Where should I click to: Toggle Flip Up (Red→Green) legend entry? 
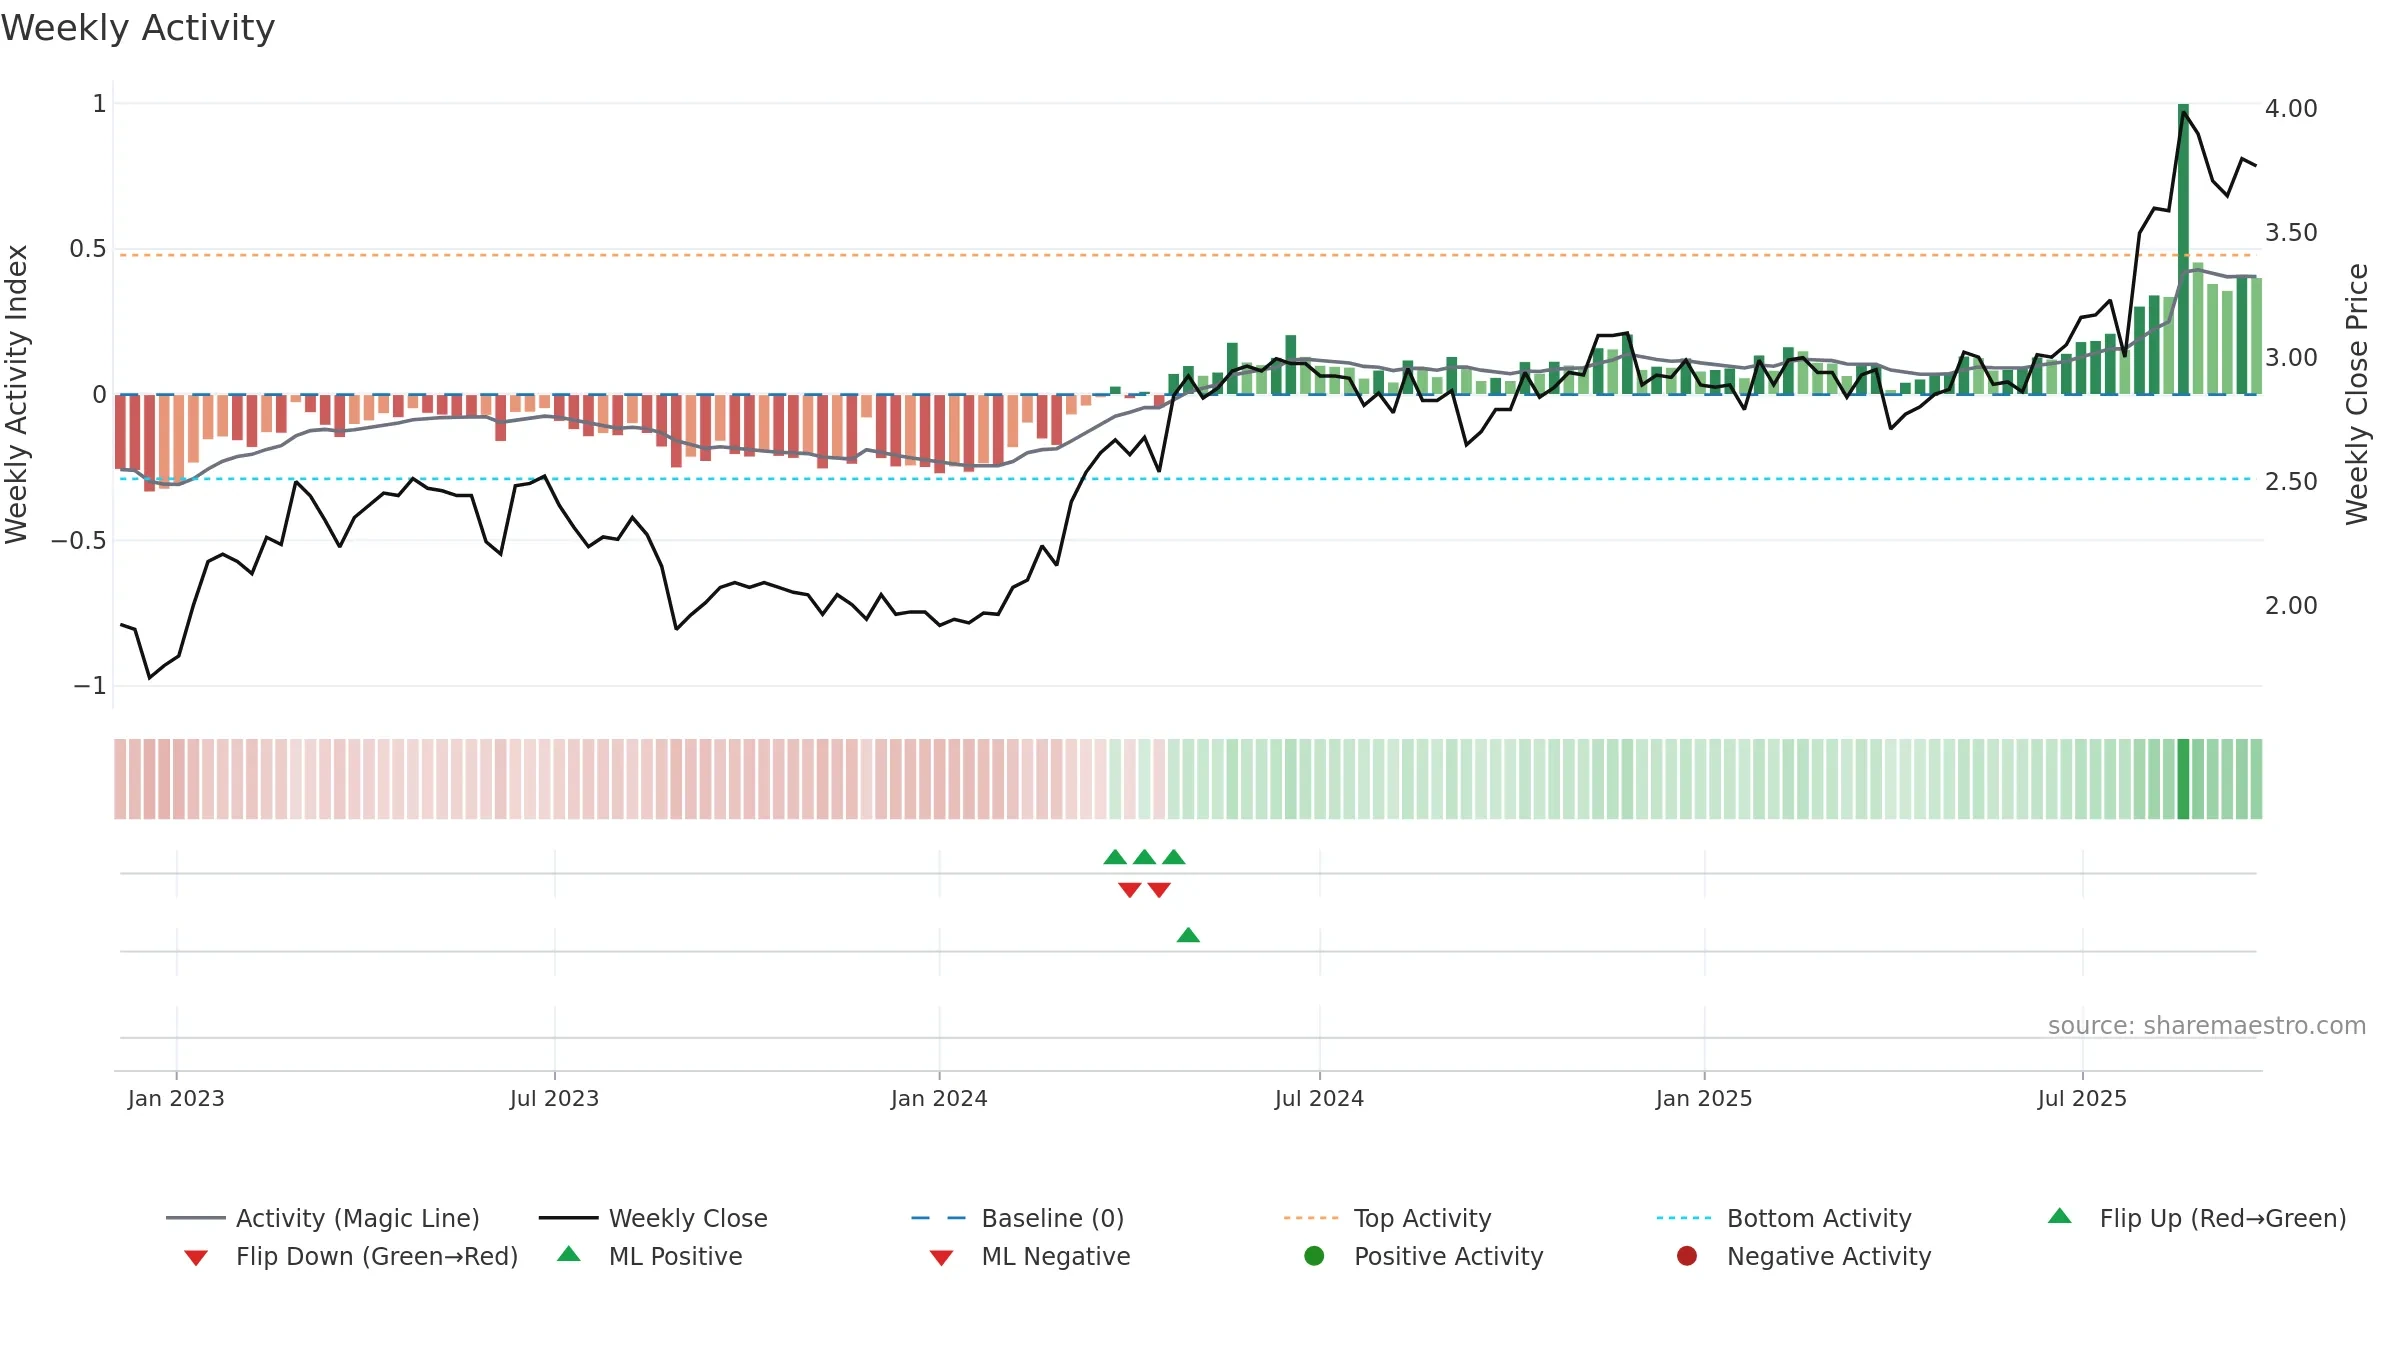click(2197, 1218)
